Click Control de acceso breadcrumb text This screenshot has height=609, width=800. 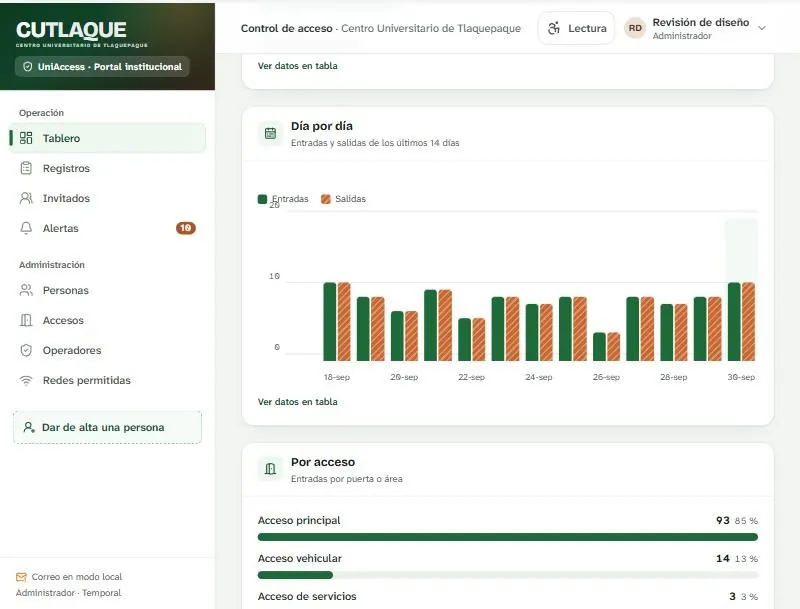point(287,29)
